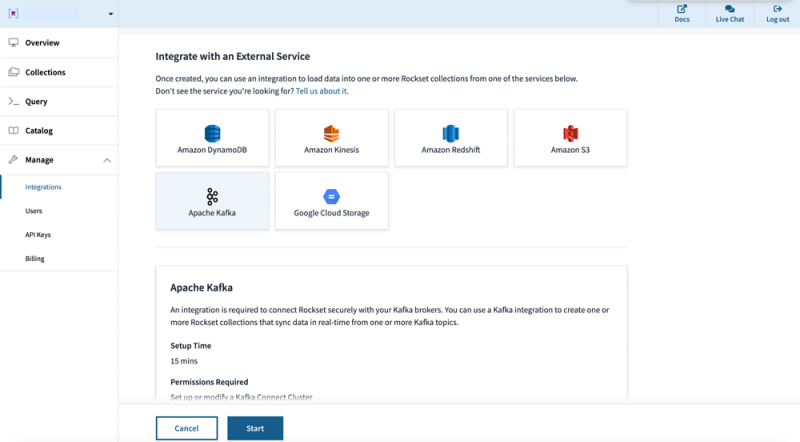Screen dimensions: 800x442
Task: Click the Google Cloud Storage icon
Action: (332, 197)
